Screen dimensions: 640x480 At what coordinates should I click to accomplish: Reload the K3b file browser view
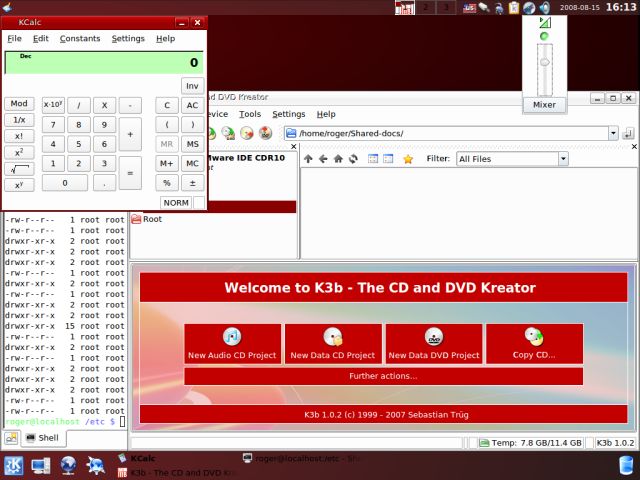click(x=353, y=159)
